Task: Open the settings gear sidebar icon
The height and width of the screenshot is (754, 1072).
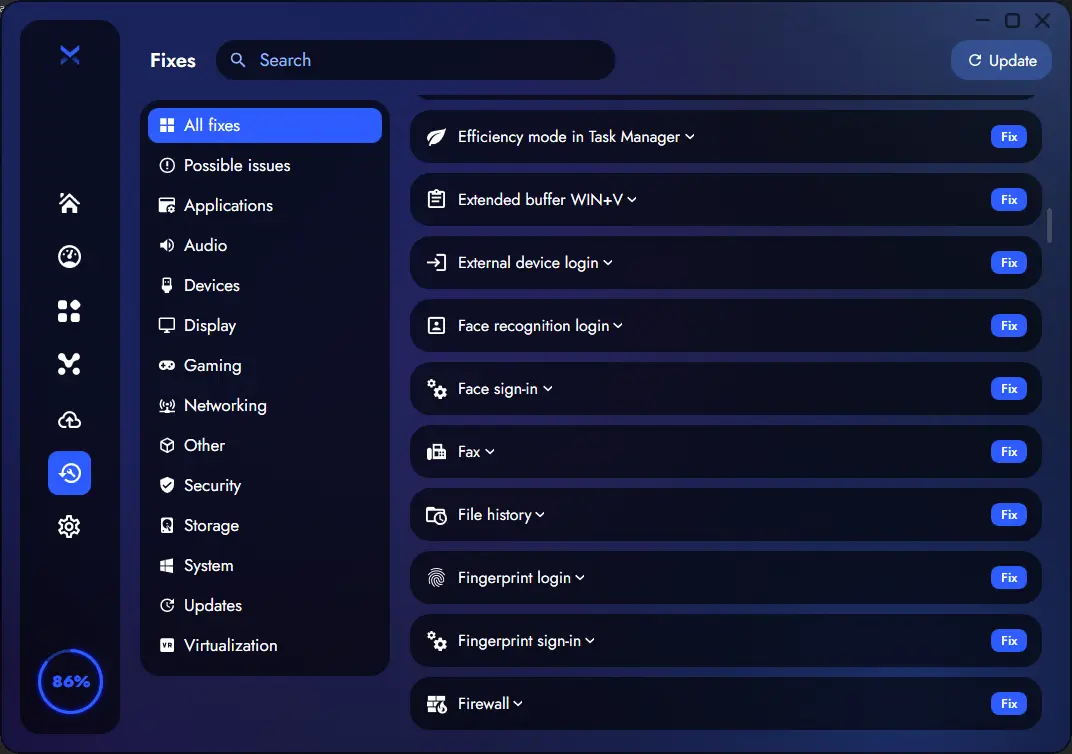Action: (x=69, y=526)
